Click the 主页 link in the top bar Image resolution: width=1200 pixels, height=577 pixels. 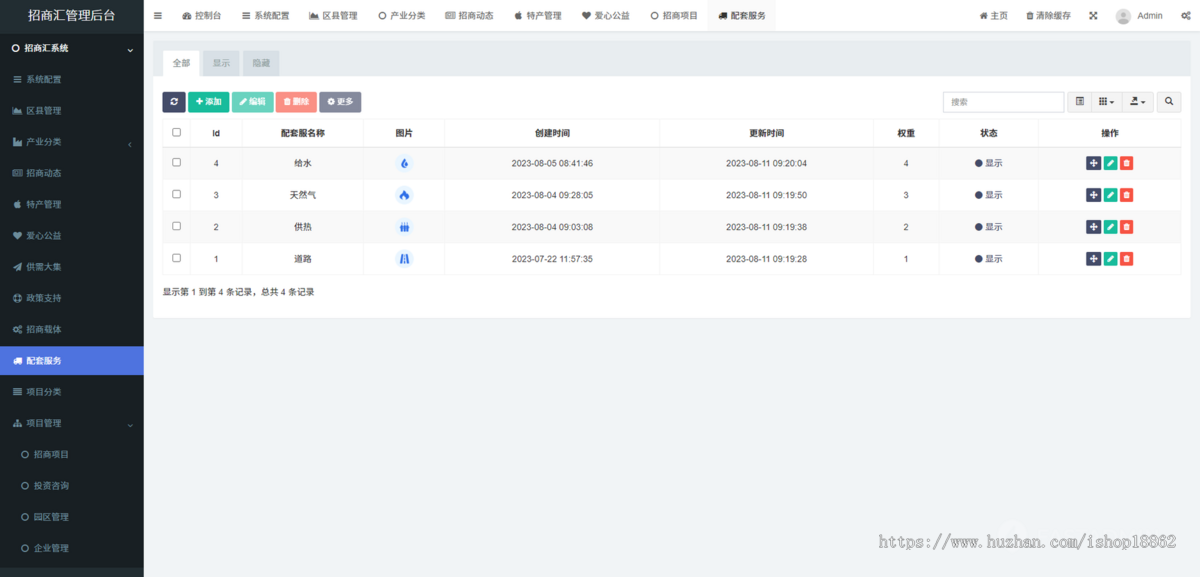coord(993,15)
